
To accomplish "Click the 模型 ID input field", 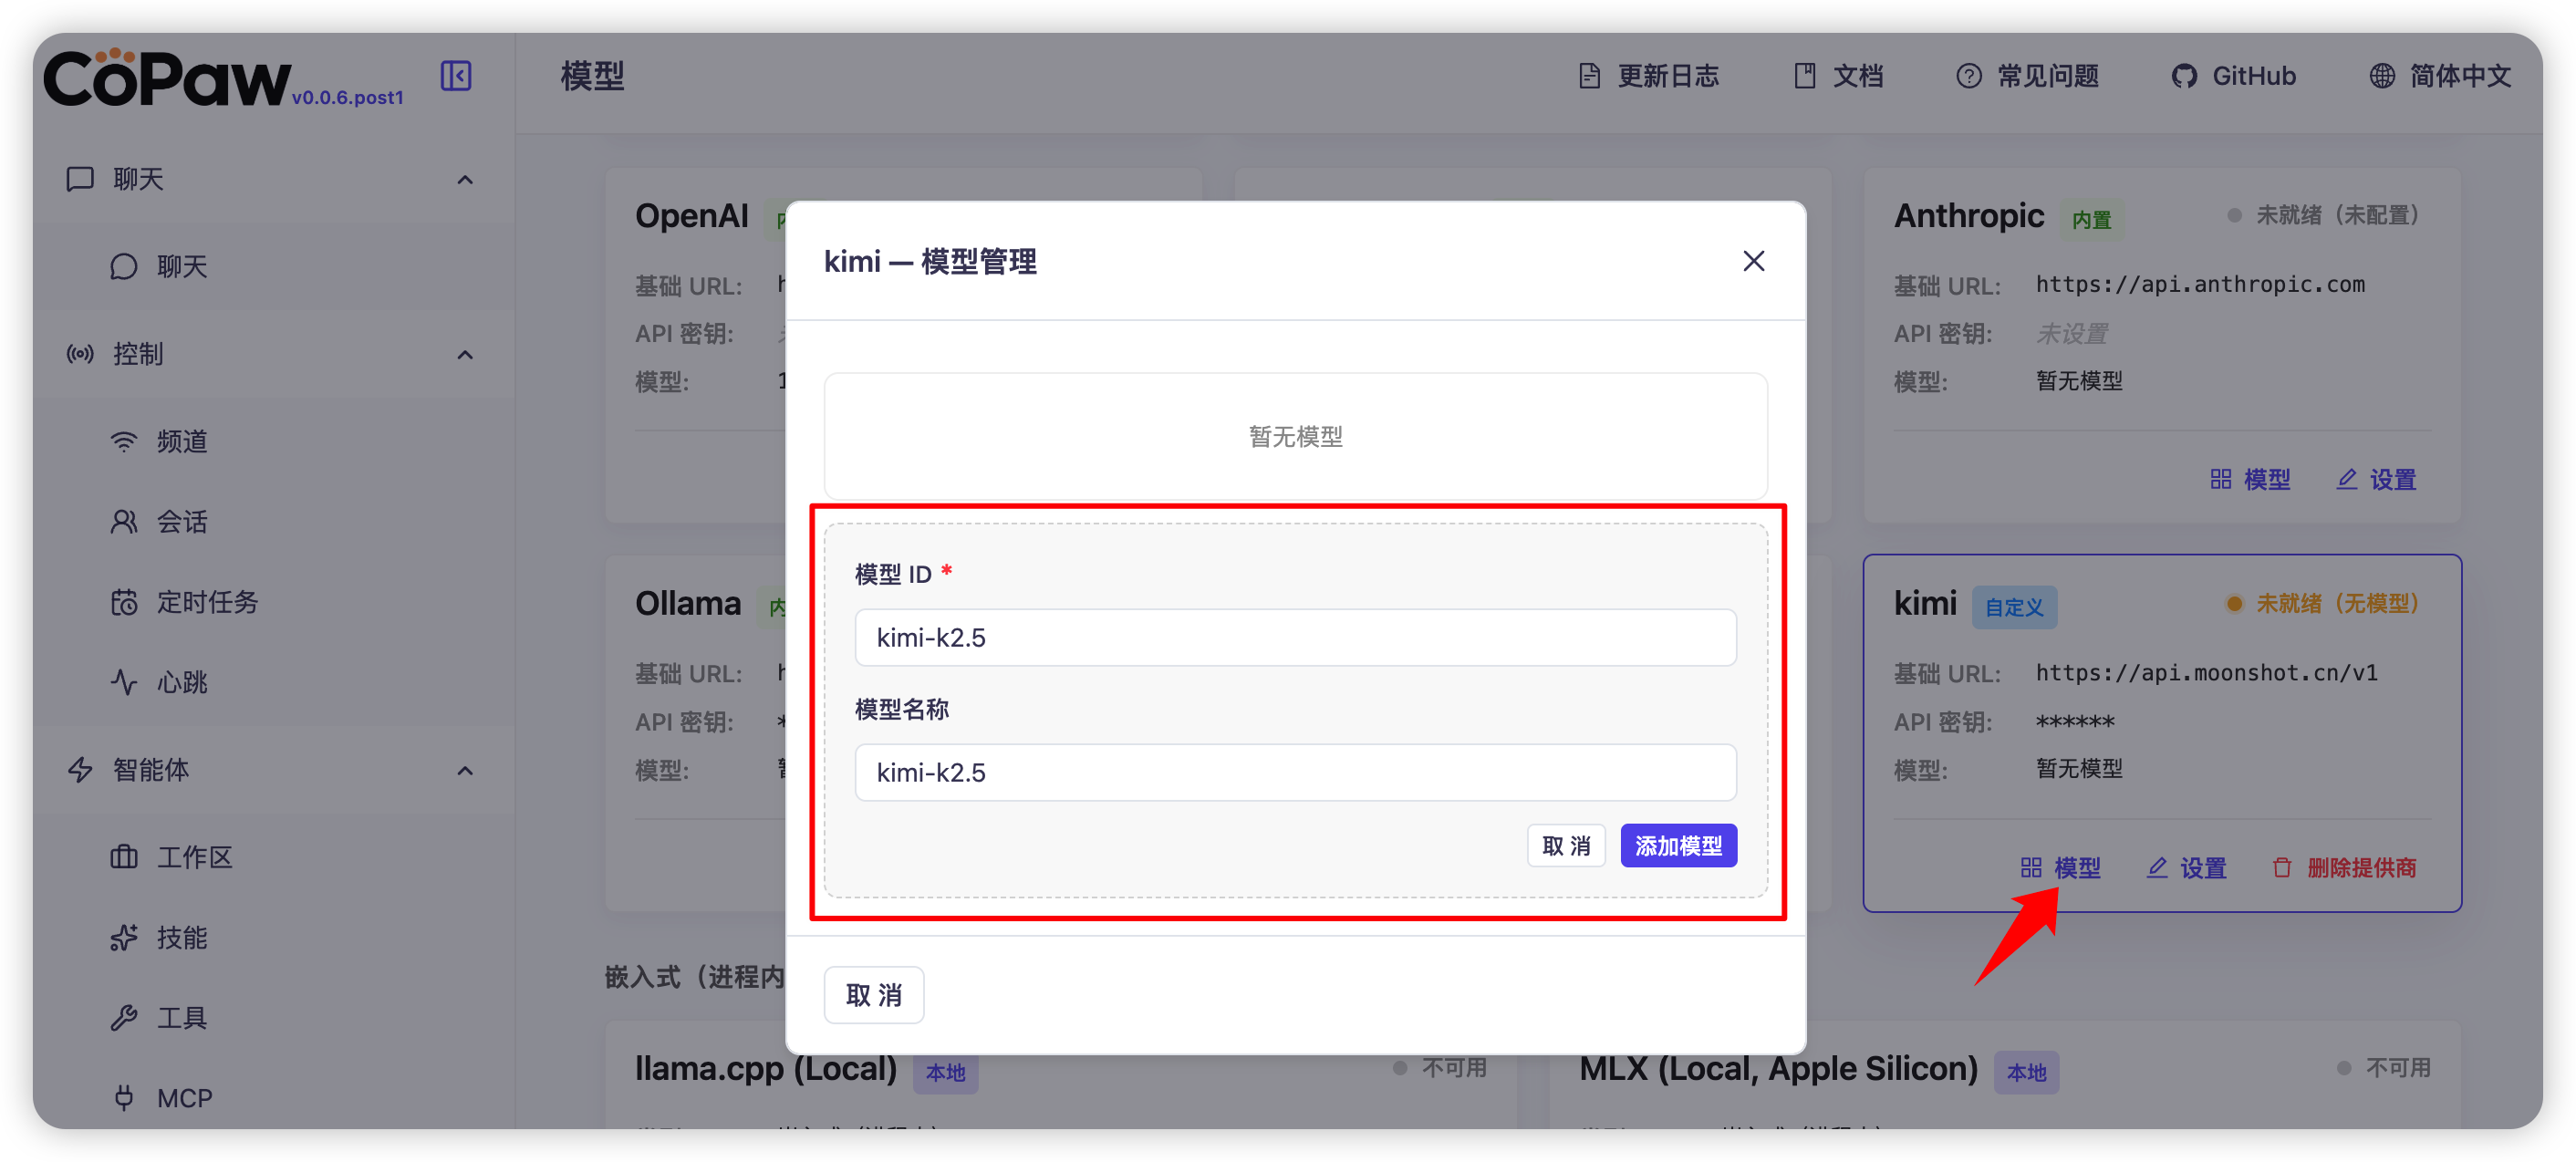I will 1295,637.
